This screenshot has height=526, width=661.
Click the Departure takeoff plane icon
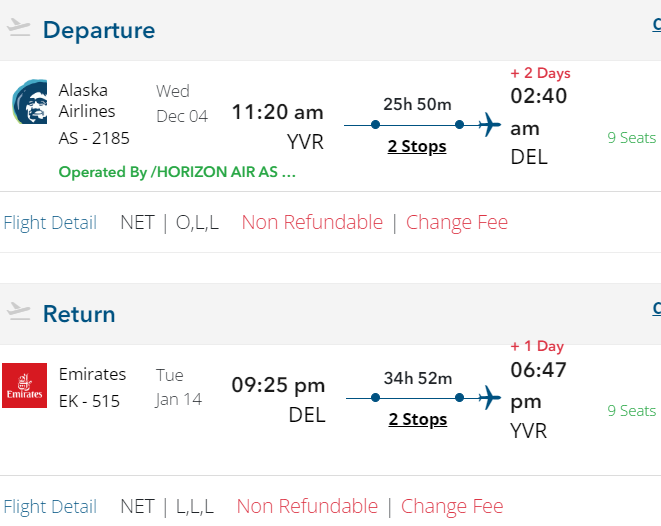pos(19,28)
